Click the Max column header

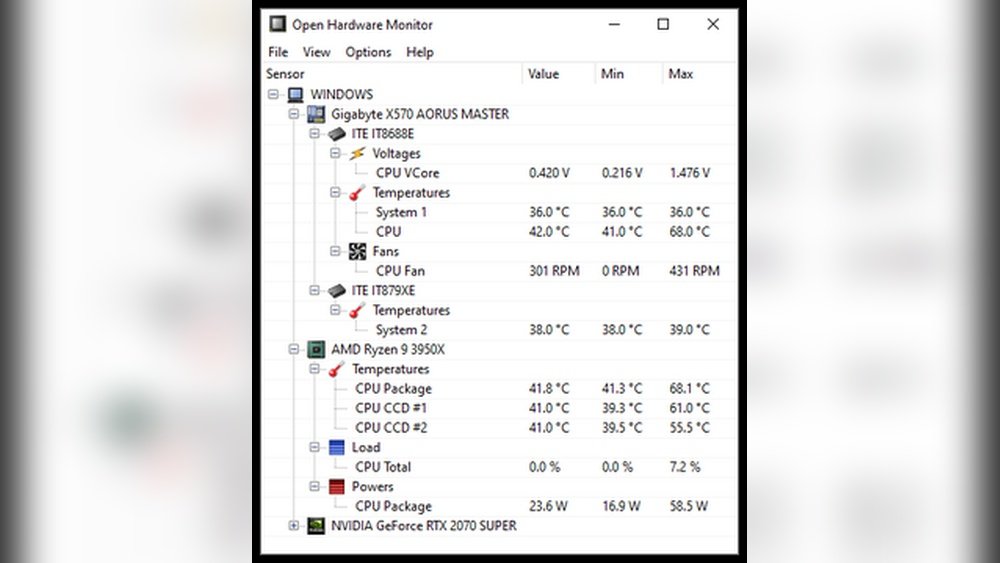tap(680, 74)
